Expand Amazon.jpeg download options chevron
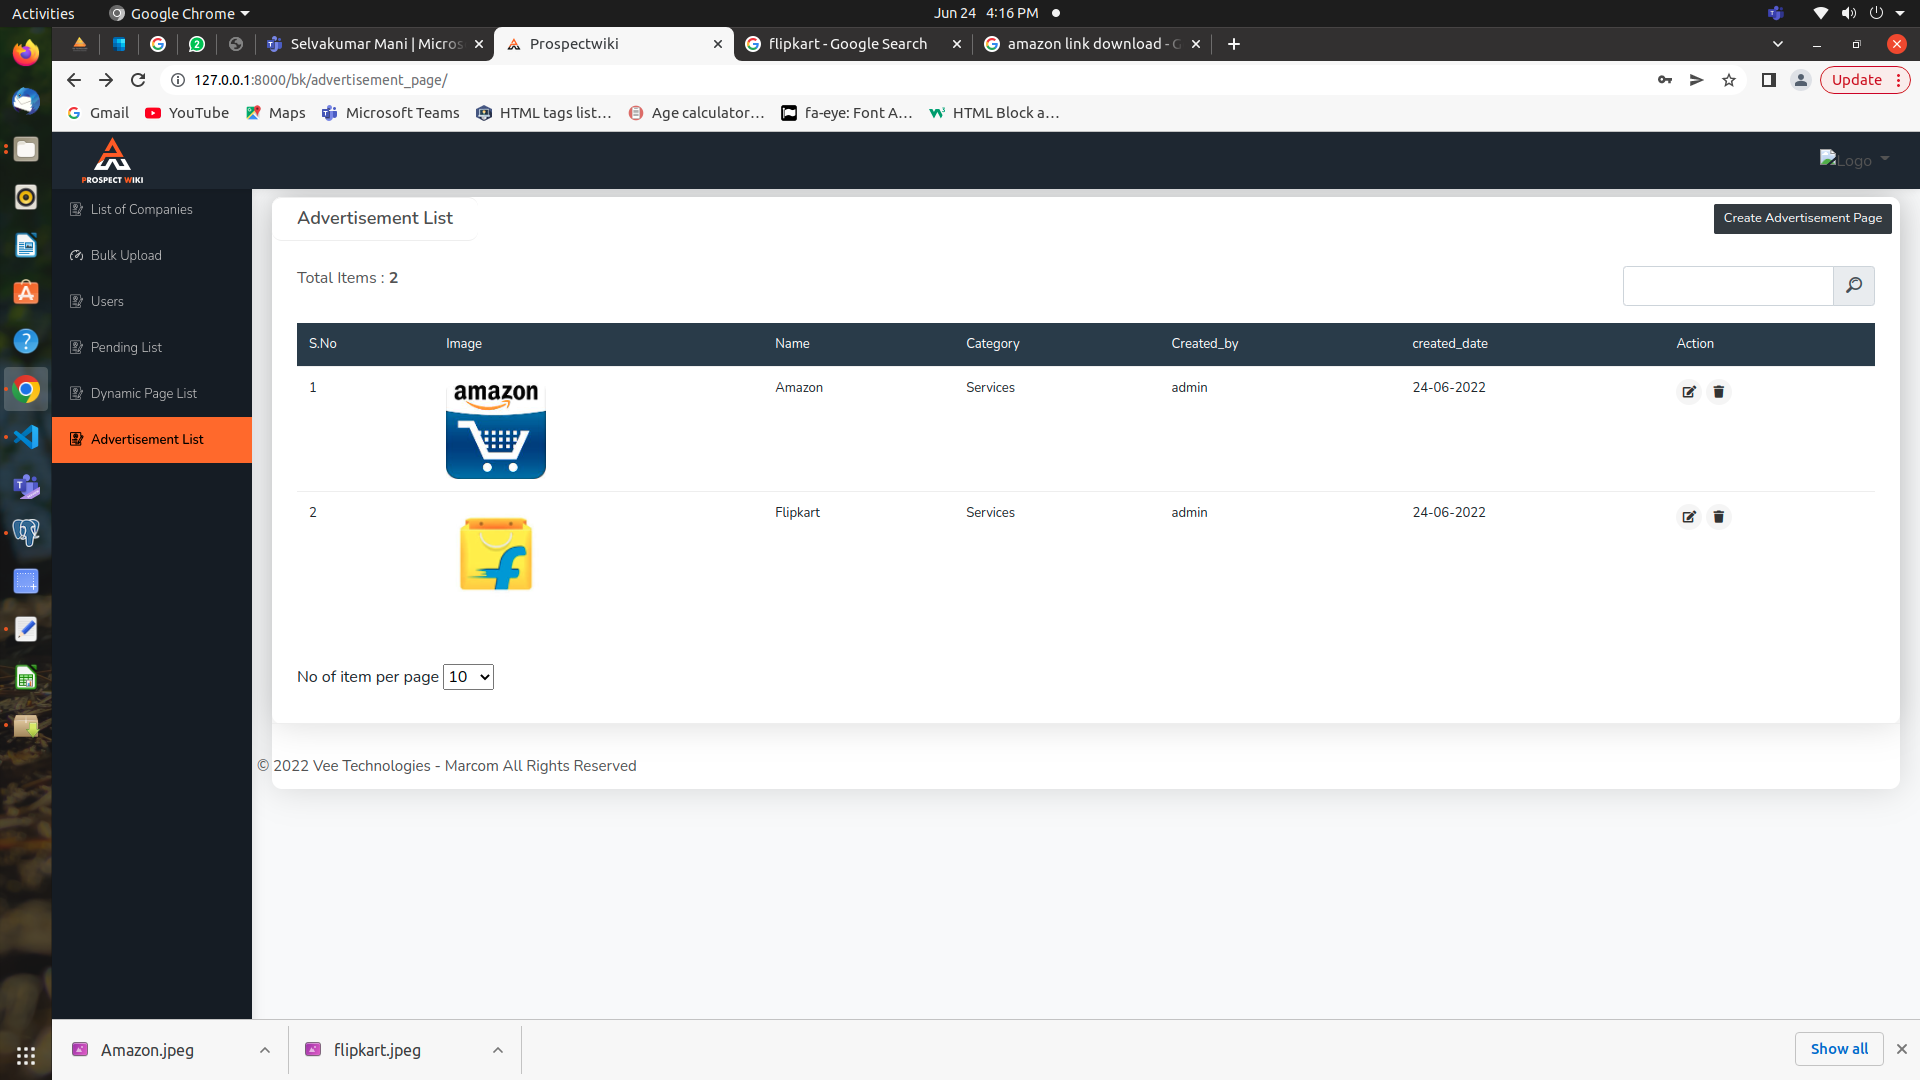This screenshot has height=1080, width=1920. click(x=265, y=1050)
